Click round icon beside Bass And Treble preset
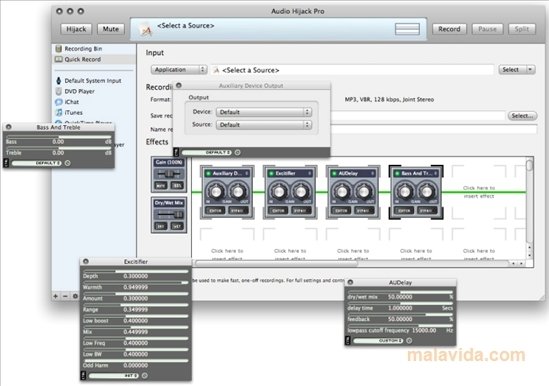 (68, 163)
